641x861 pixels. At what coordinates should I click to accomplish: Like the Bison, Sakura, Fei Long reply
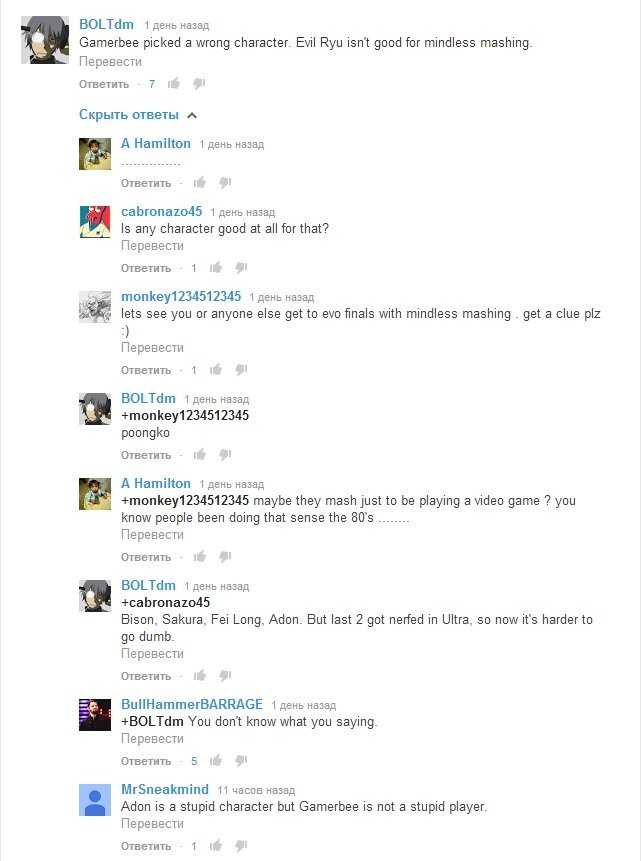tap(200, 675)
